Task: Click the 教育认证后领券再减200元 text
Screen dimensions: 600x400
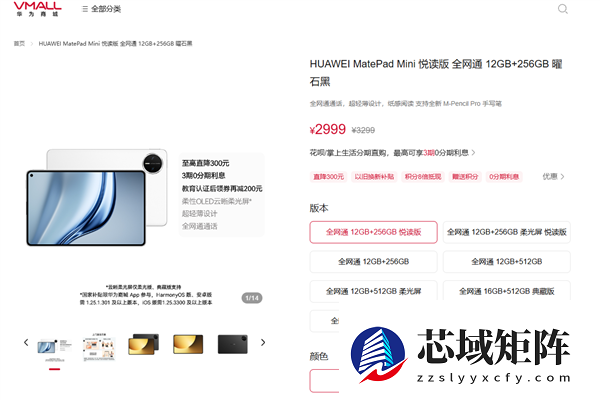Action: (222, 188)
